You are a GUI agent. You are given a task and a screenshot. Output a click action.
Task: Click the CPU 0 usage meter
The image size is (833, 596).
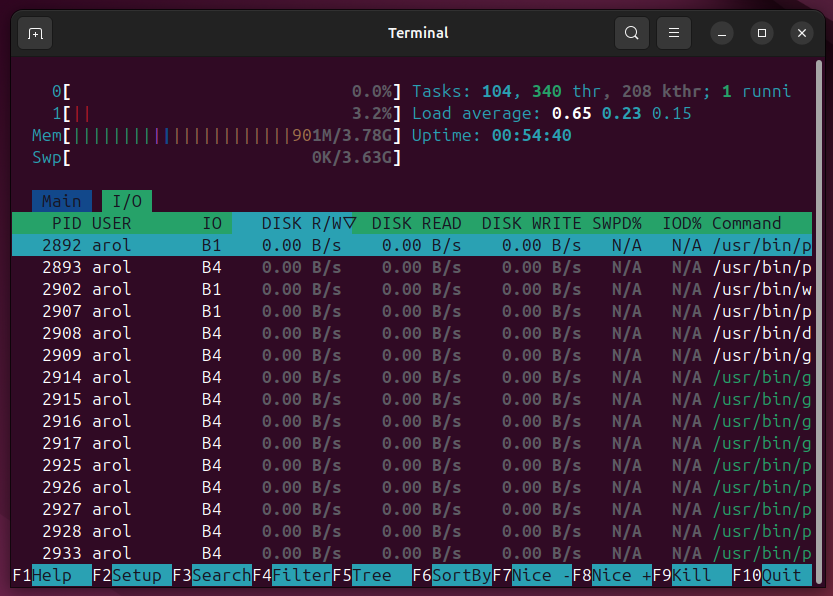[x=226, y=91]
